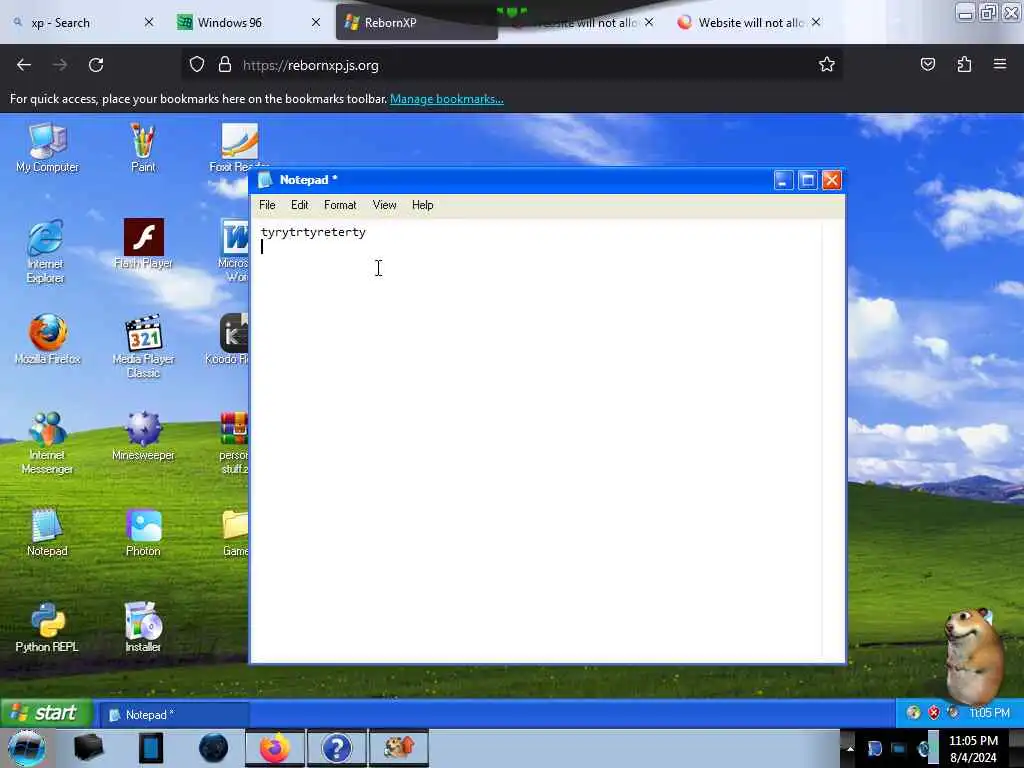Open Notepad's Format menu
This screenshot has width=1024, height=768.
pos(340,205)
